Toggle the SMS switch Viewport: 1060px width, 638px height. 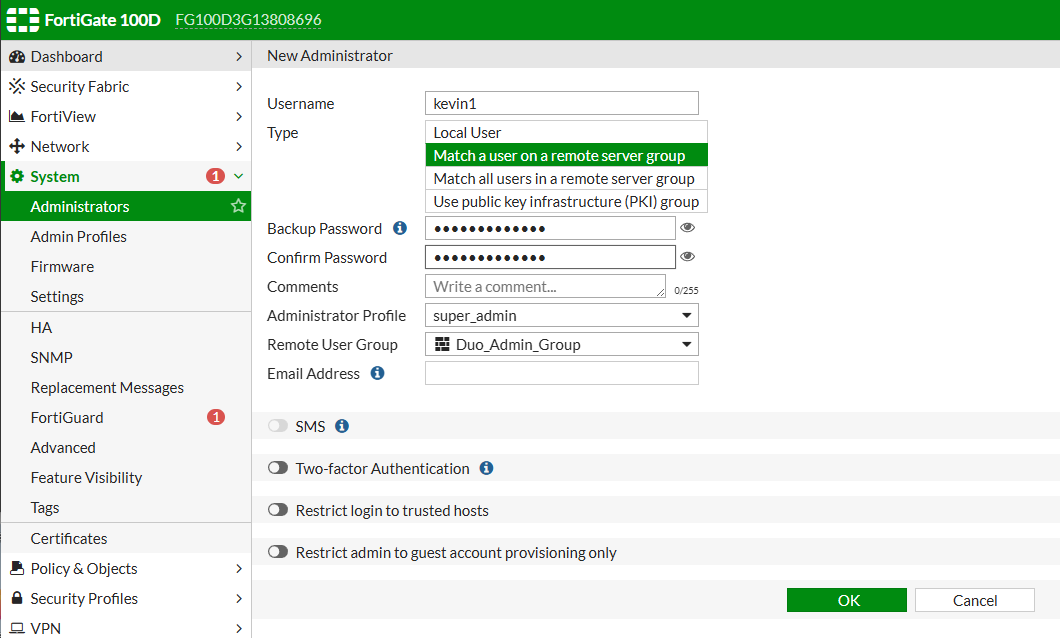coord(278,426)
